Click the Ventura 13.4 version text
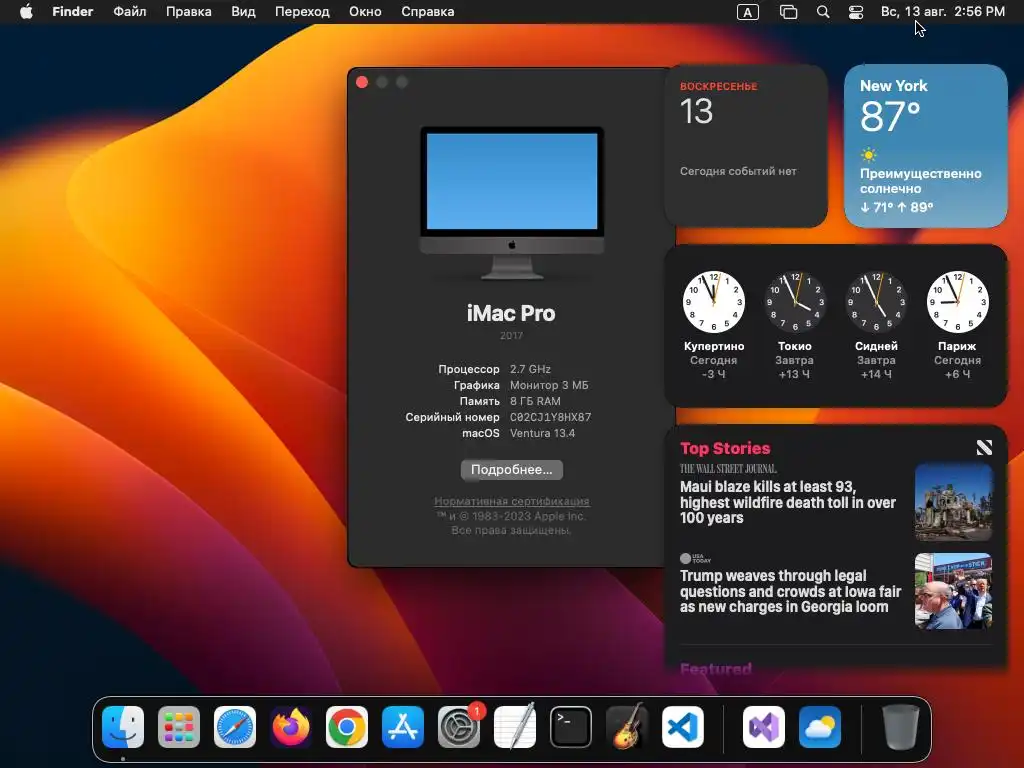Screen dimensions: 1024x768 542,433
